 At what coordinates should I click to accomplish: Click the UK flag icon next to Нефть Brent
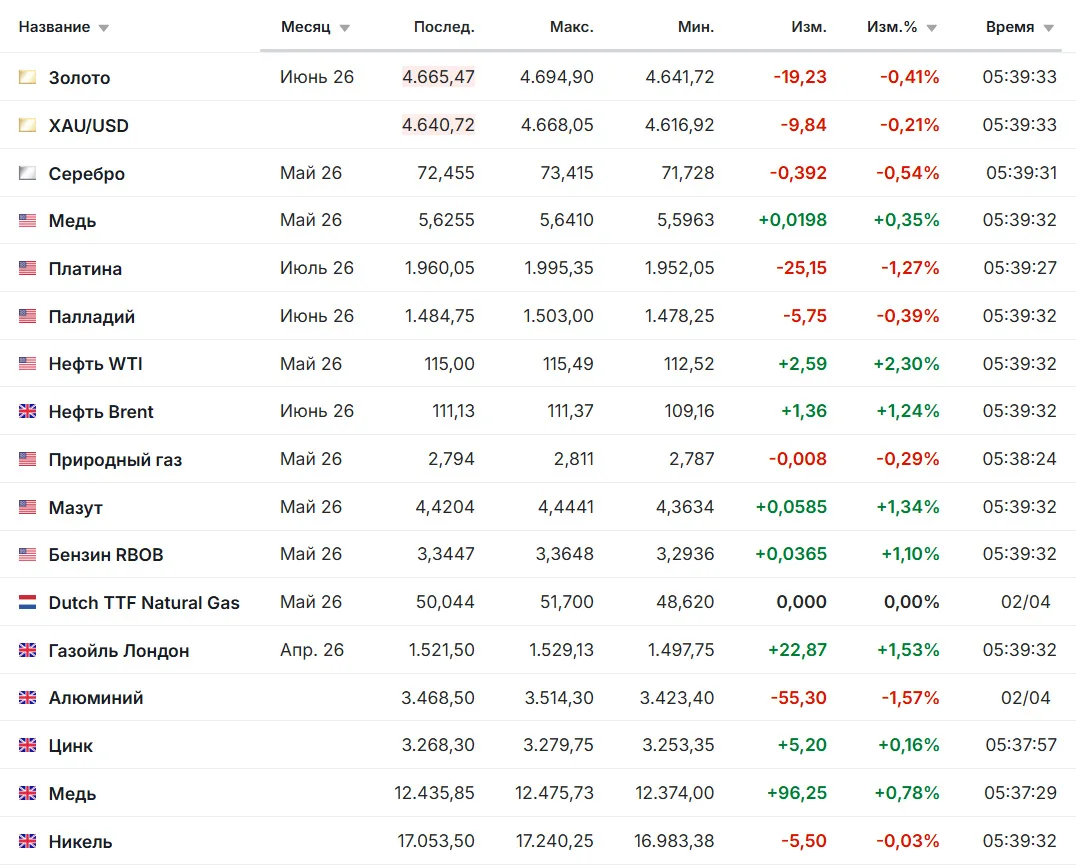(x=27, y=411)
